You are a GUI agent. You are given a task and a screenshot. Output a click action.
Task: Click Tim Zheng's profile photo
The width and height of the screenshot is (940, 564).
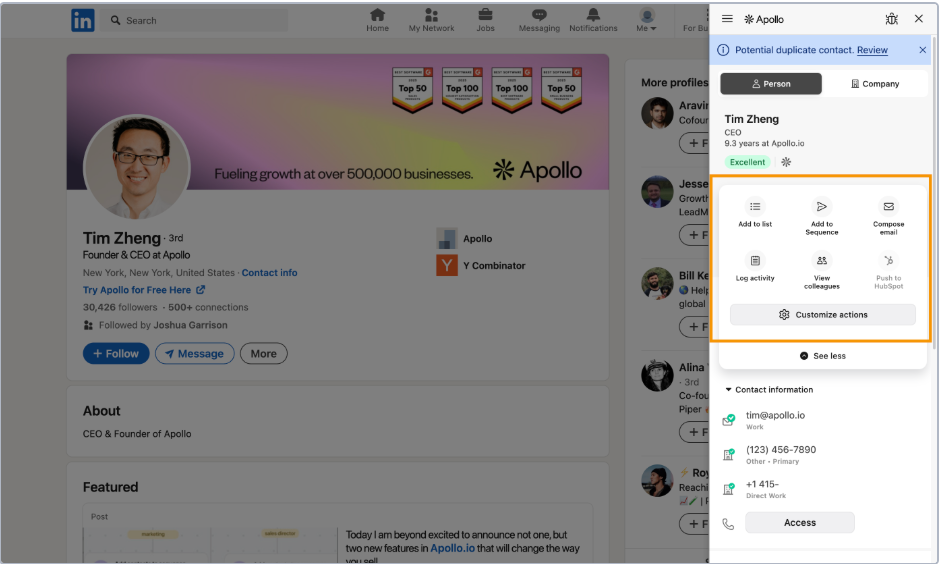click(137, 167)
